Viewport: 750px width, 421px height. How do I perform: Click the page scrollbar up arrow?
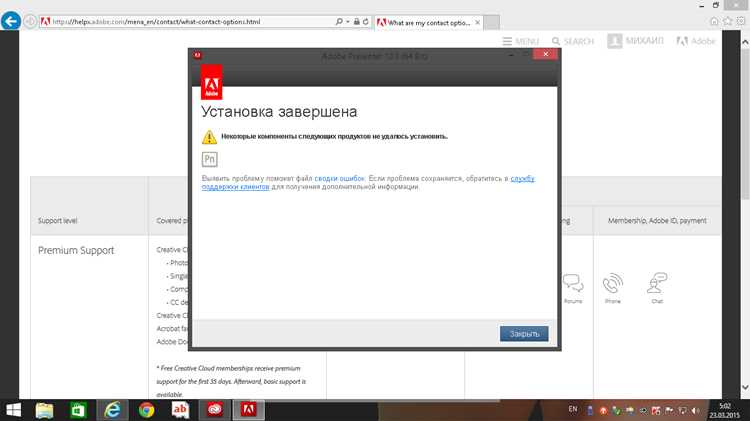coord(745,42)
